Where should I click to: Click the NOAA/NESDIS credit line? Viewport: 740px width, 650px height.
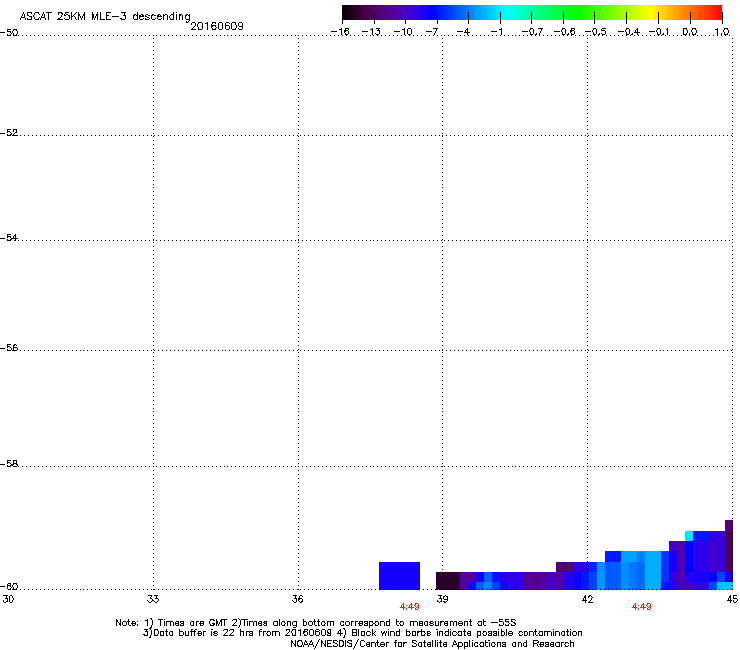432,643
